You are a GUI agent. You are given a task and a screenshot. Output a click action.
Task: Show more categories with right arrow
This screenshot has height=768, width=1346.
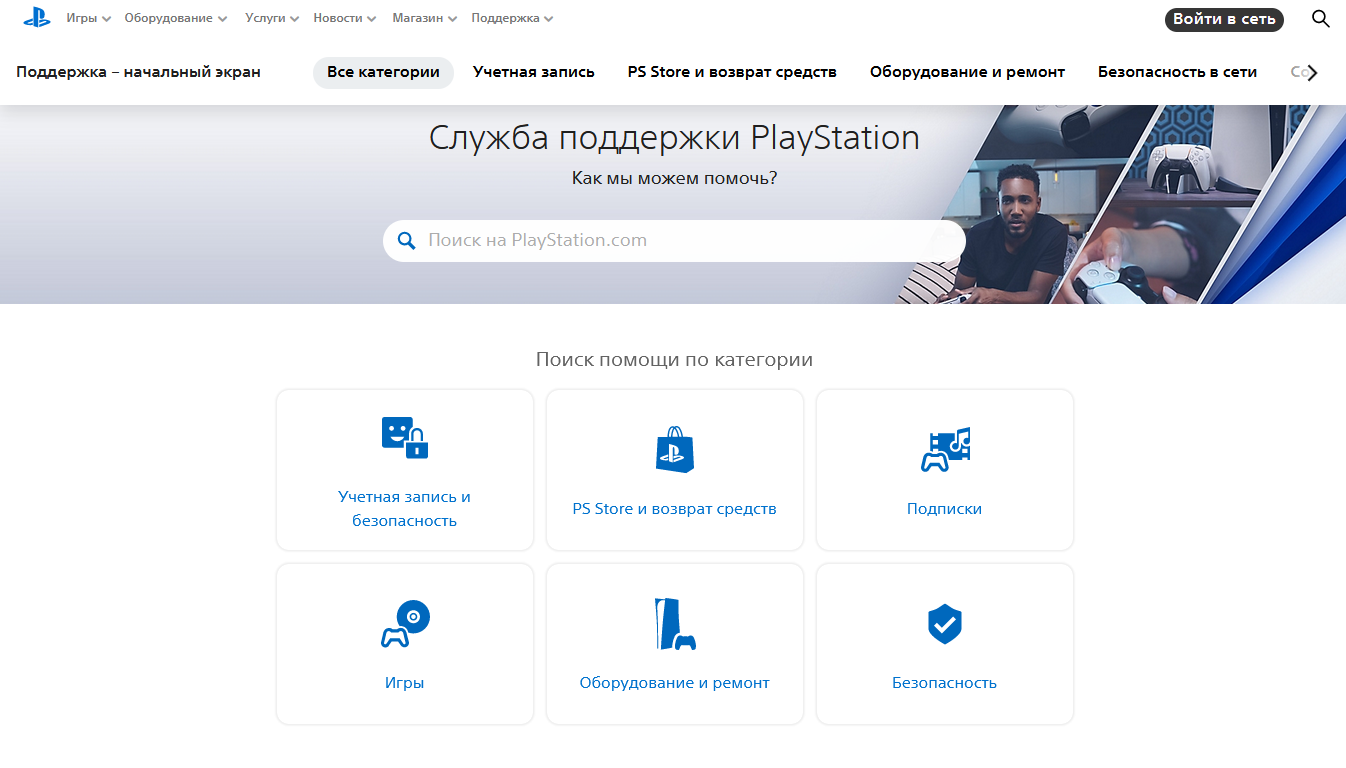[1313, 72]
